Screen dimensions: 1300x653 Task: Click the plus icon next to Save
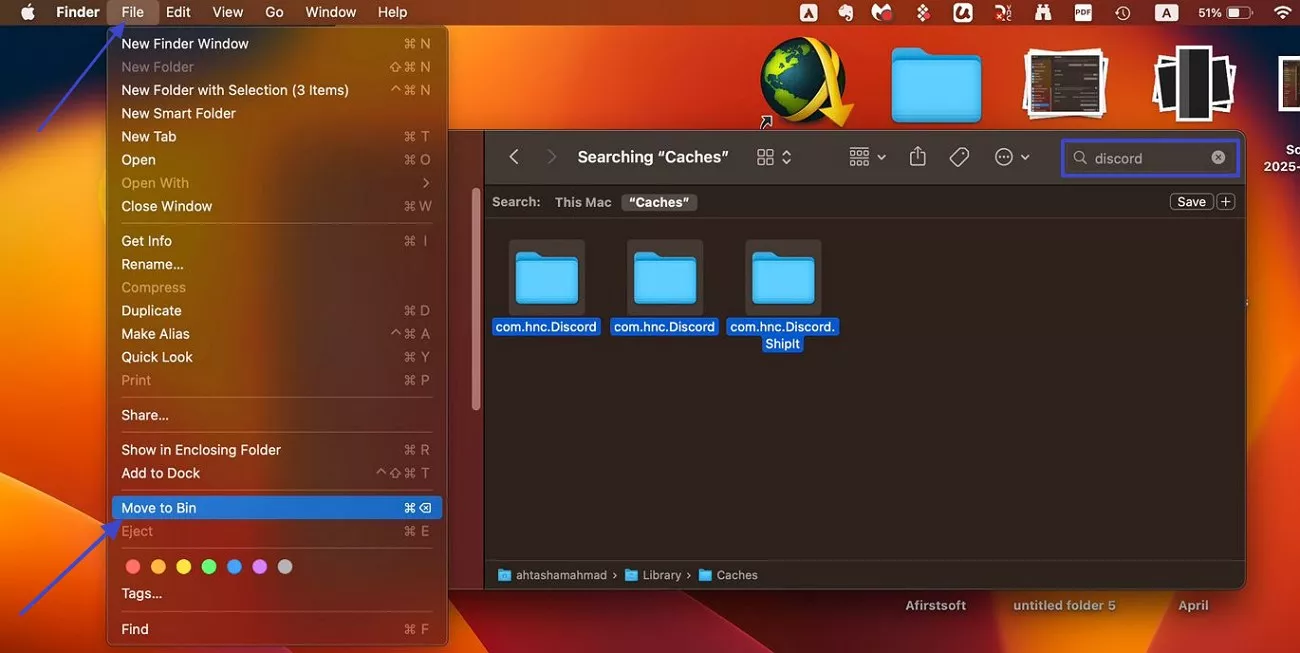pos(1226,202)
